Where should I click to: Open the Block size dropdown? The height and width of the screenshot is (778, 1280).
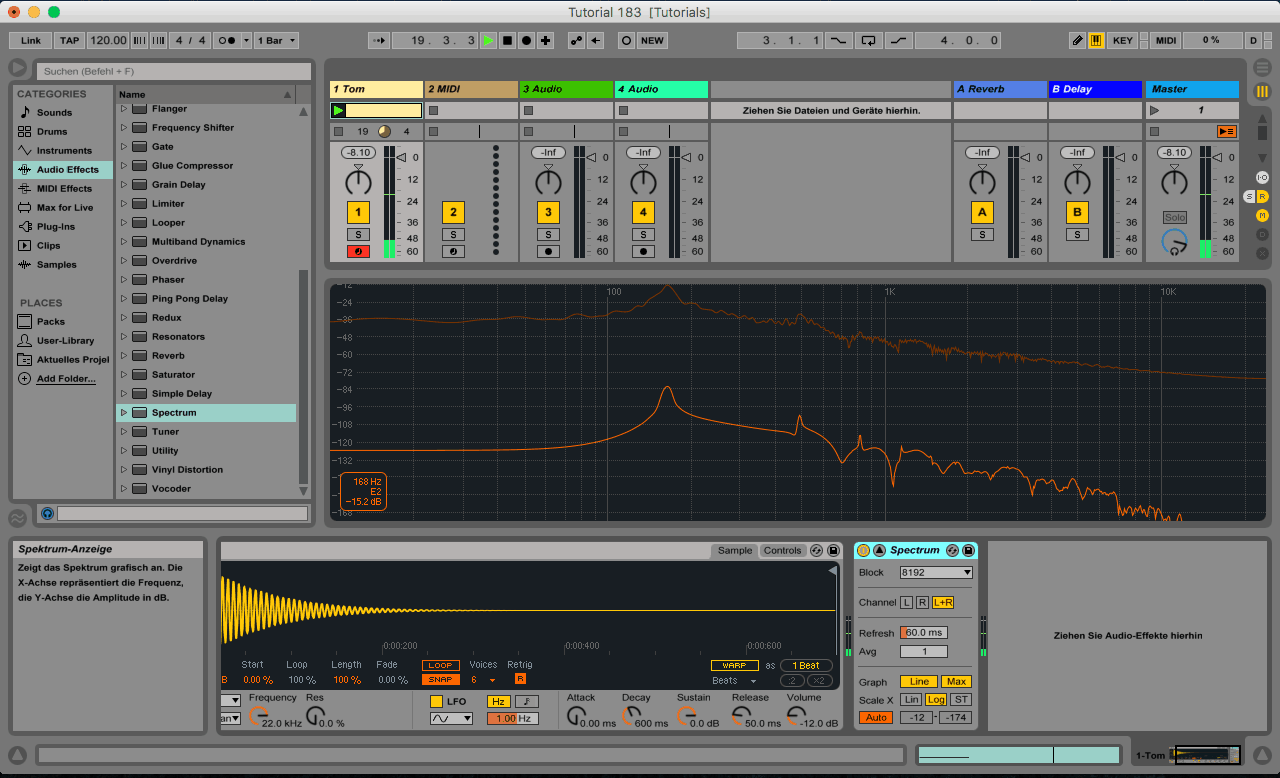tap(935, 572)
